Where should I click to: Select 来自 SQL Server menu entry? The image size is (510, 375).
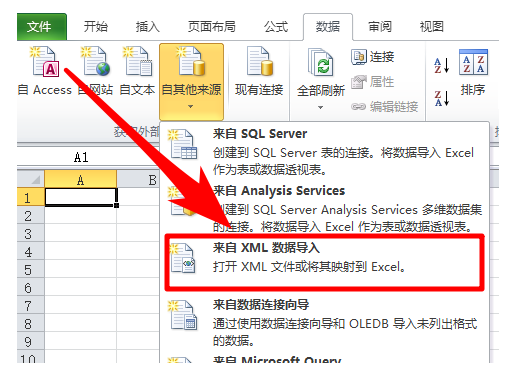(x=325, y=151)
